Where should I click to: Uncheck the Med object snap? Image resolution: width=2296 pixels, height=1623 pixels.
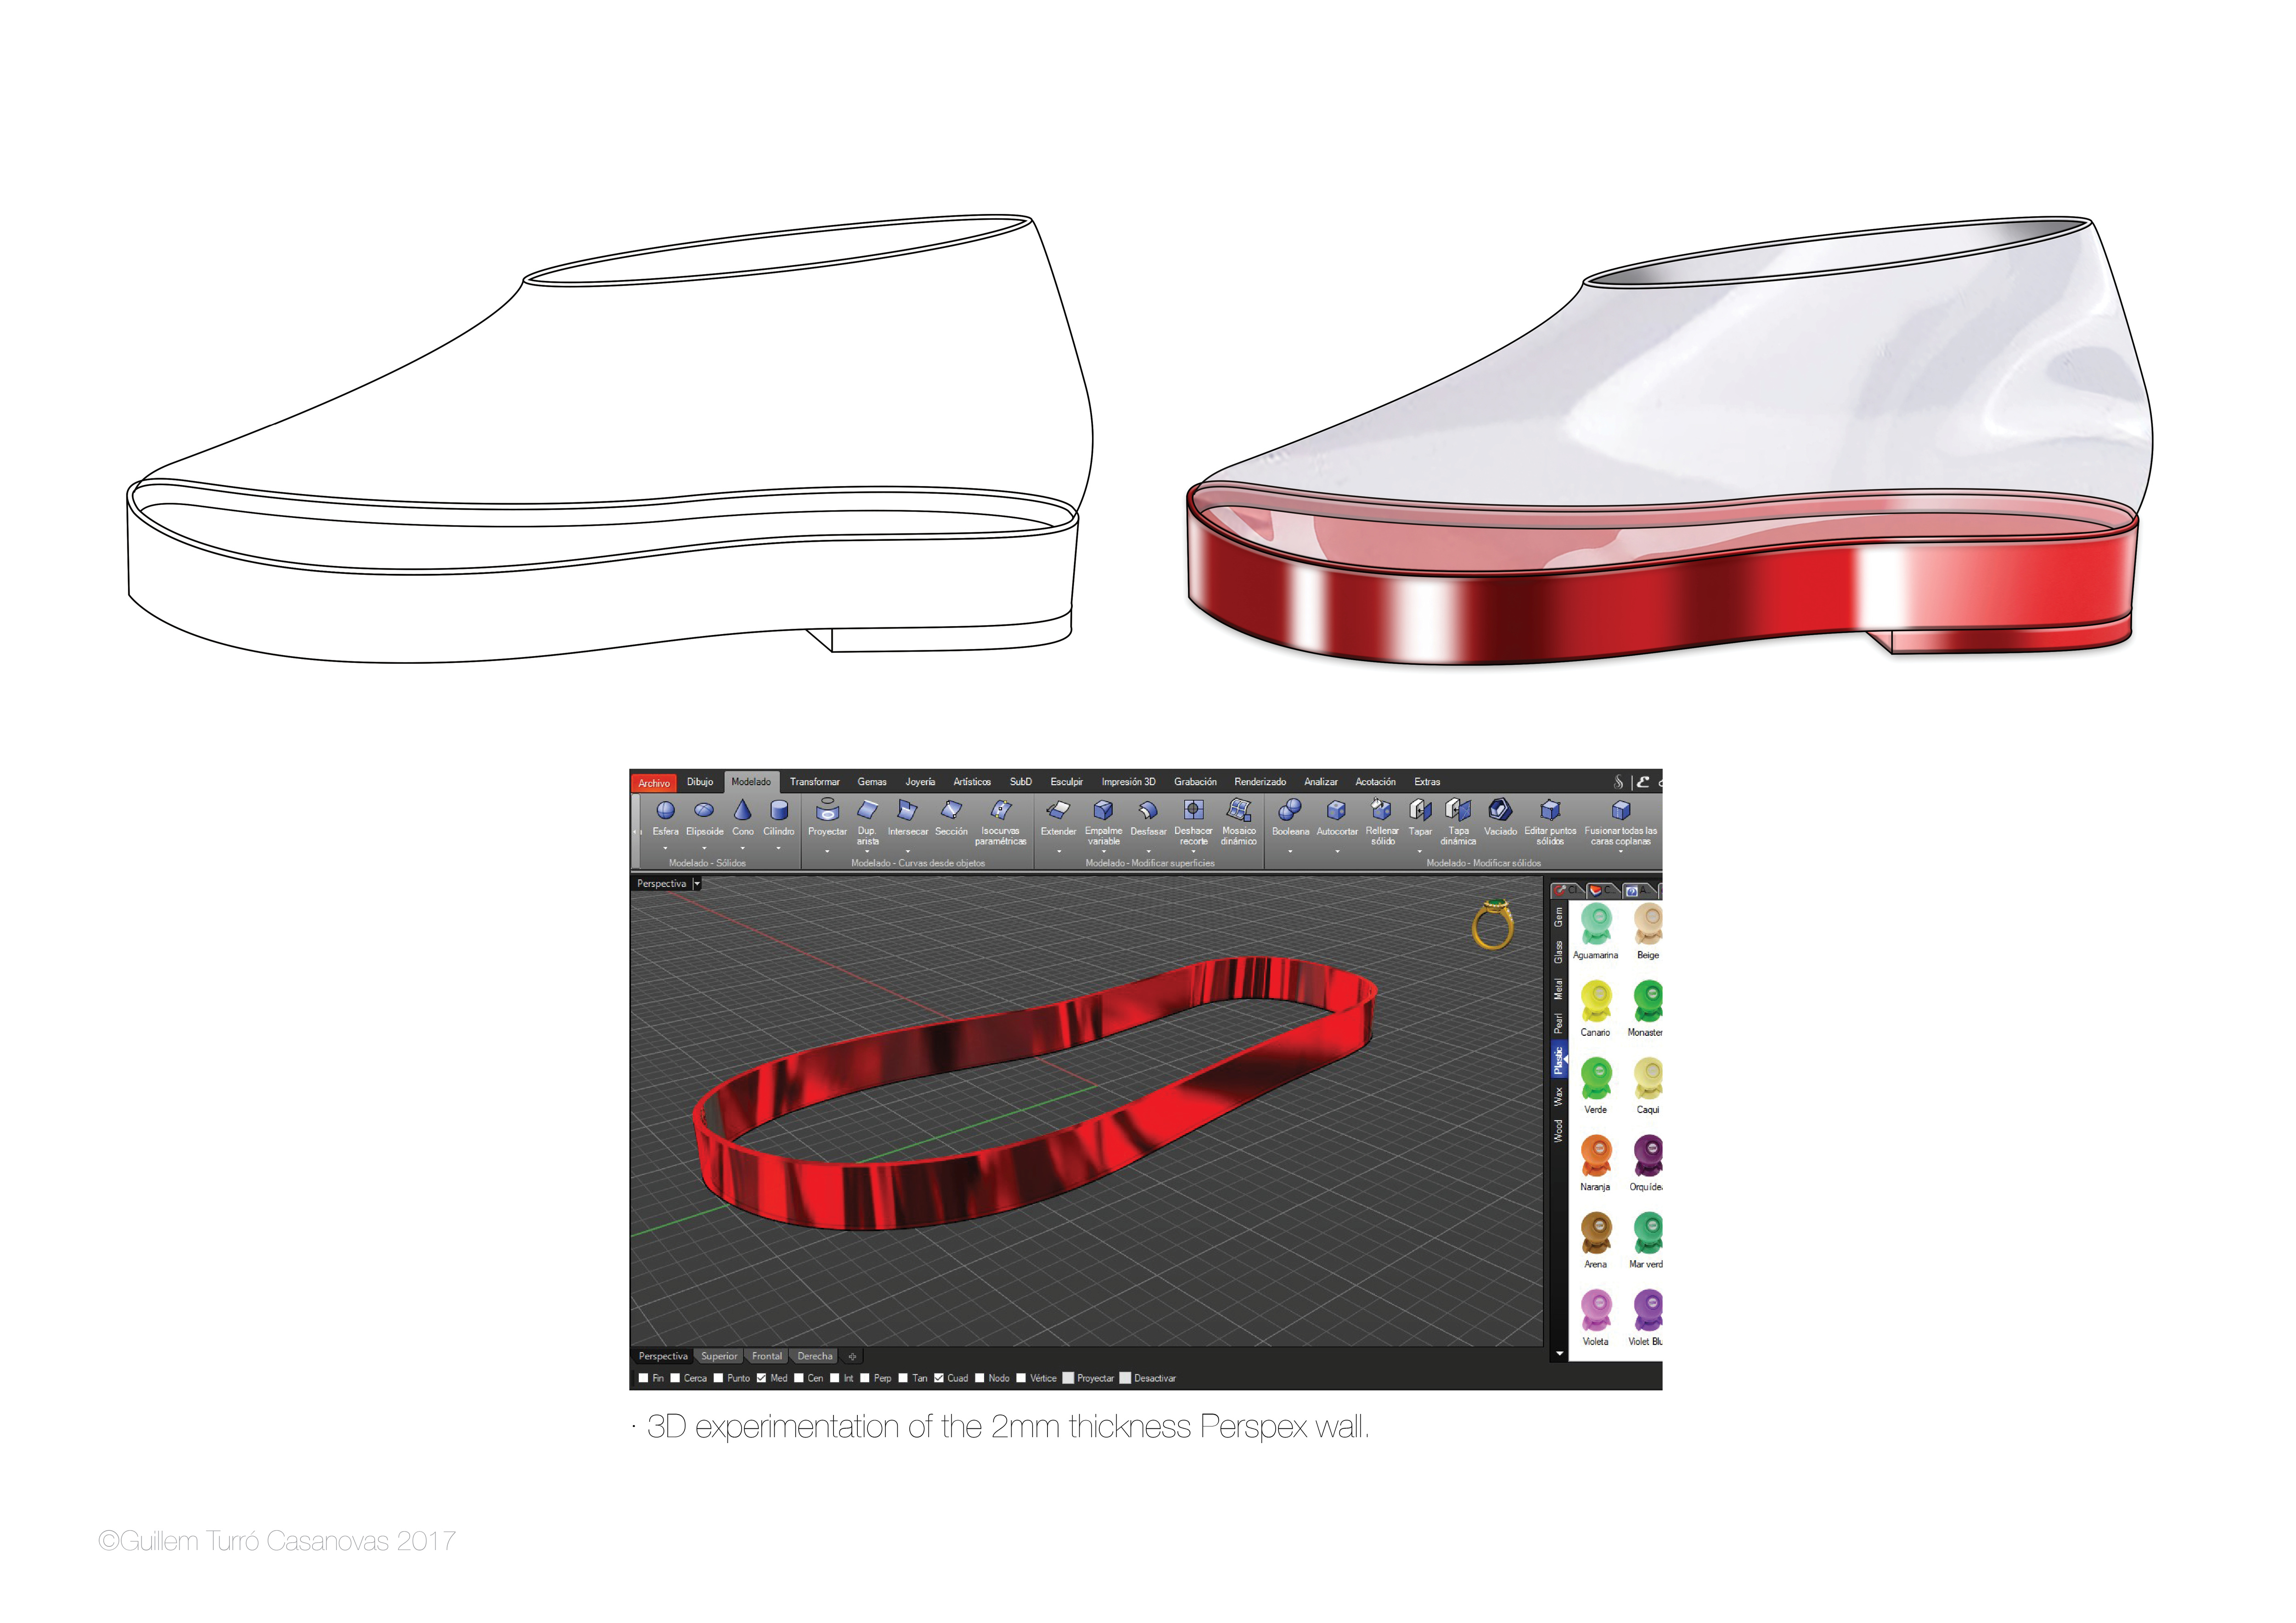point(762,1378)
